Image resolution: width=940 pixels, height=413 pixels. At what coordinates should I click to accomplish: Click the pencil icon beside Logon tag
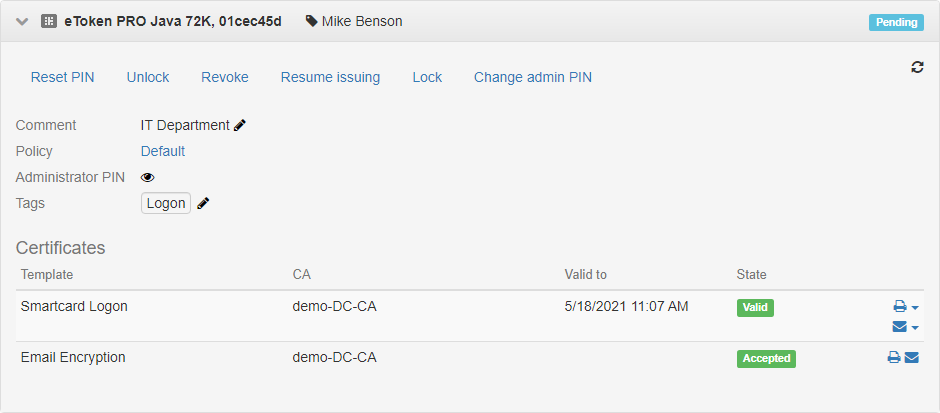tap(204, 203)
